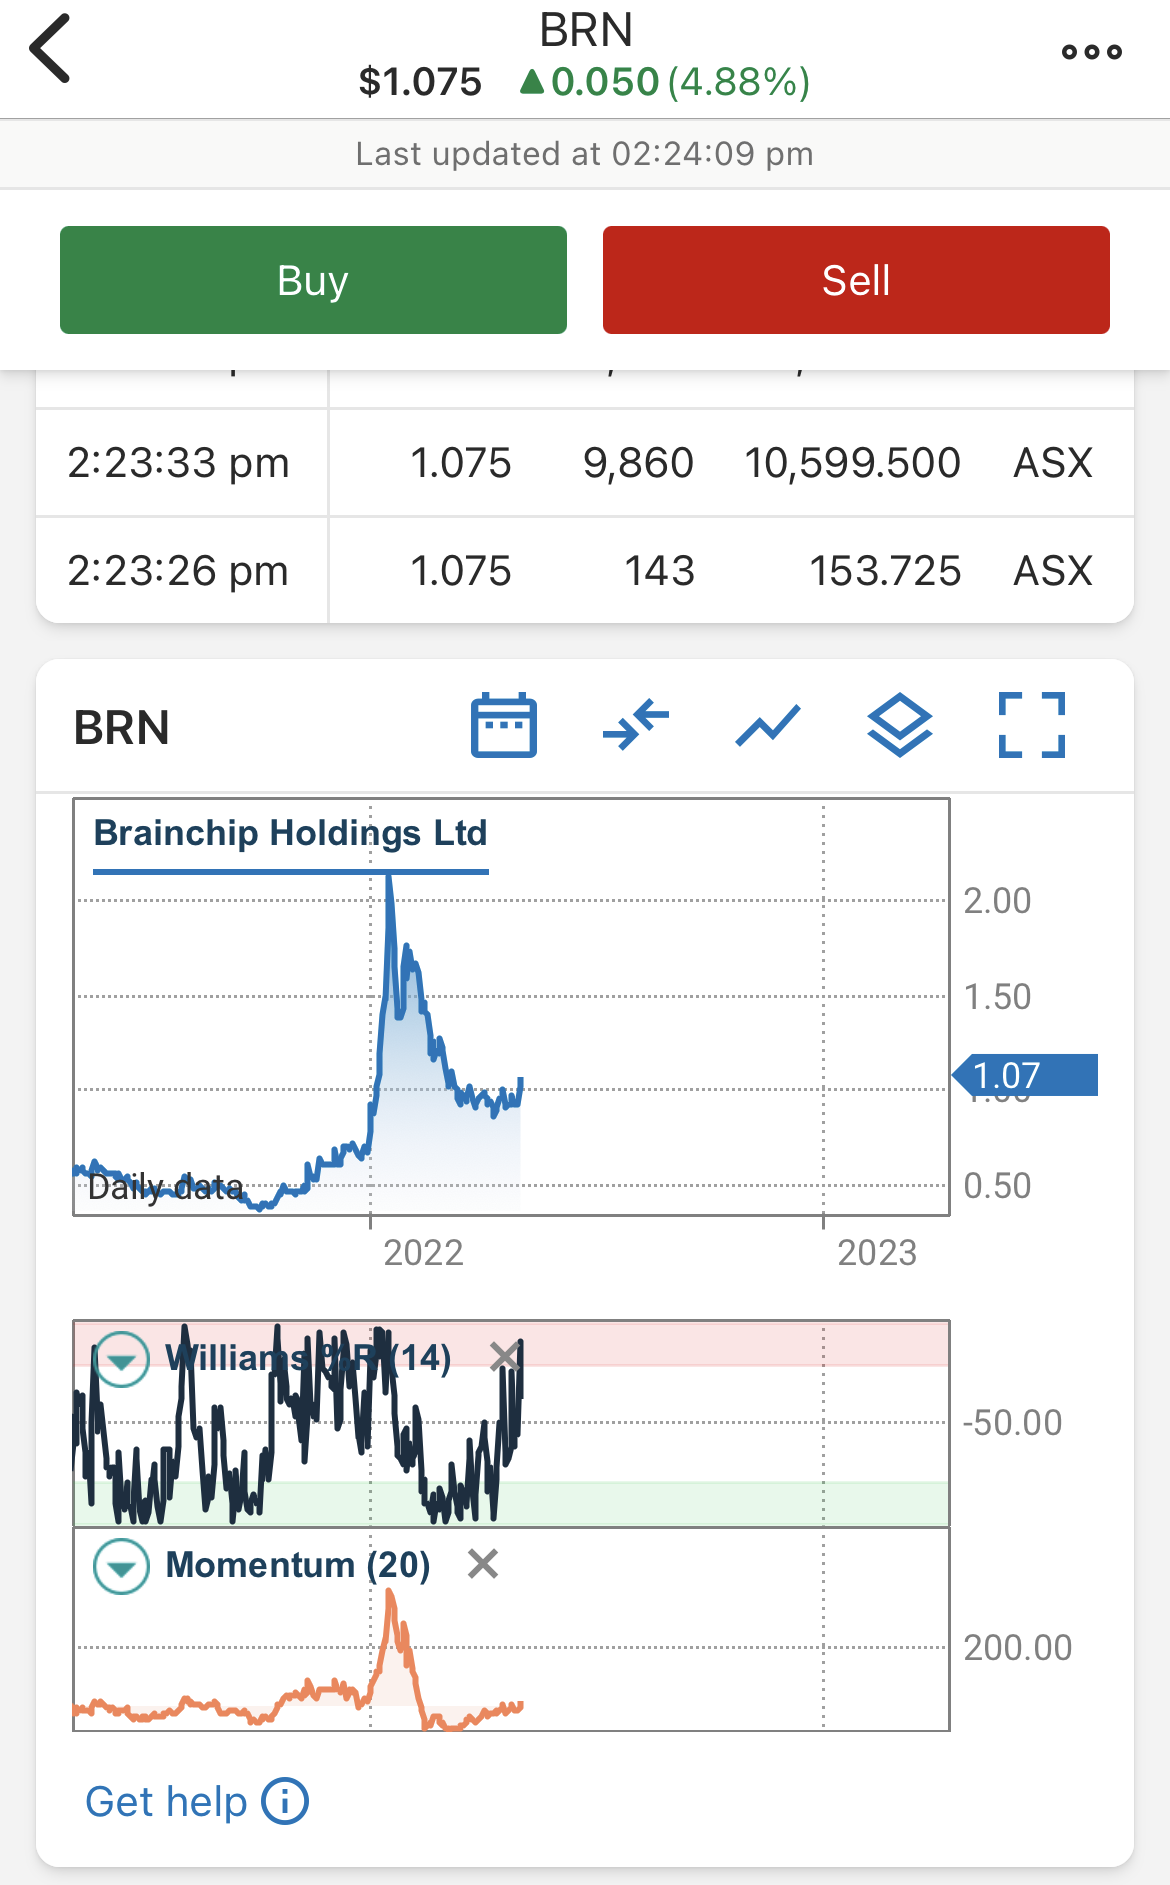Screen dimensions: 1170x1885
Task: Tap the 1.50 price axis label
Action: coord(997,996)
